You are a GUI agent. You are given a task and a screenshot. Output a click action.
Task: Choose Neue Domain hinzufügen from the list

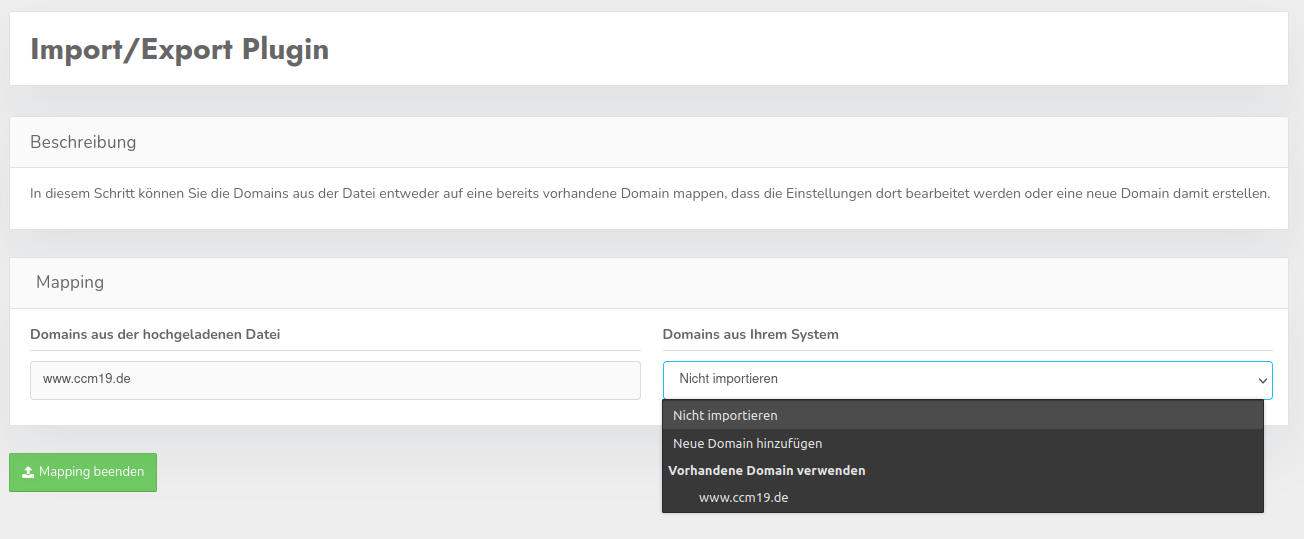coord(747,443)
